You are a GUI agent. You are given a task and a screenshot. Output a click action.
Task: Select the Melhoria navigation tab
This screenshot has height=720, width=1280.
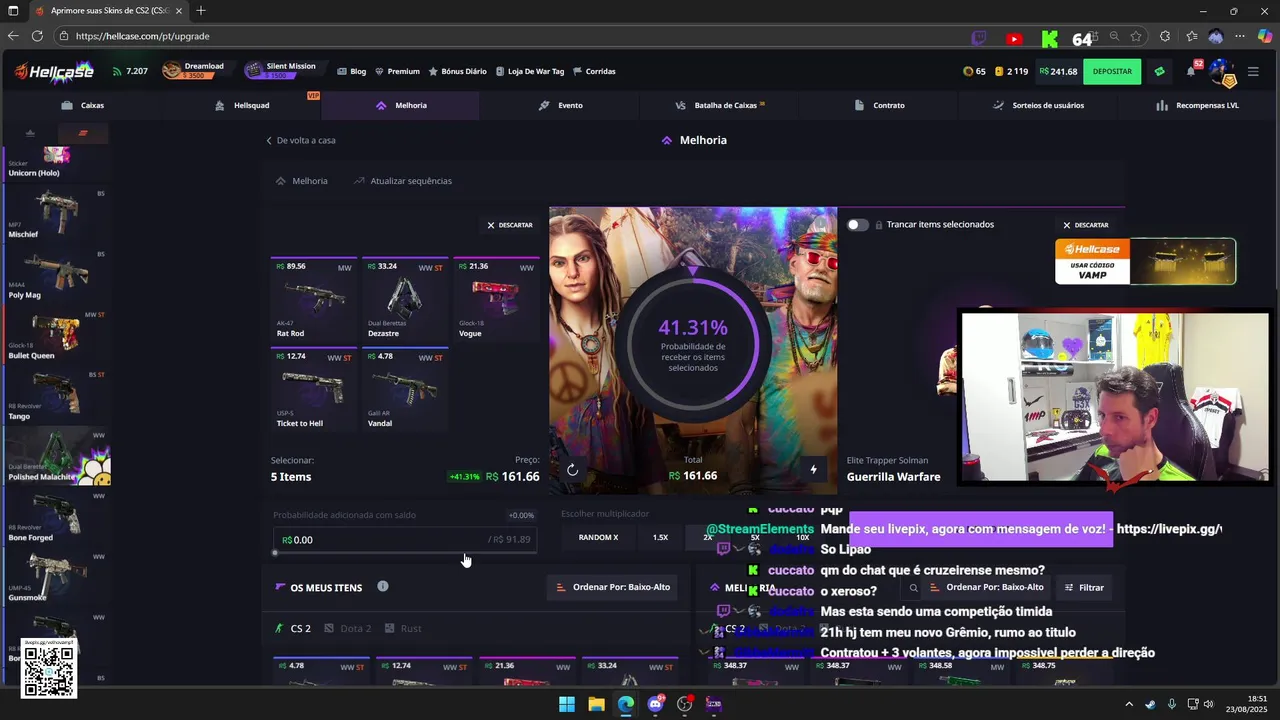[x=401, y=105]
